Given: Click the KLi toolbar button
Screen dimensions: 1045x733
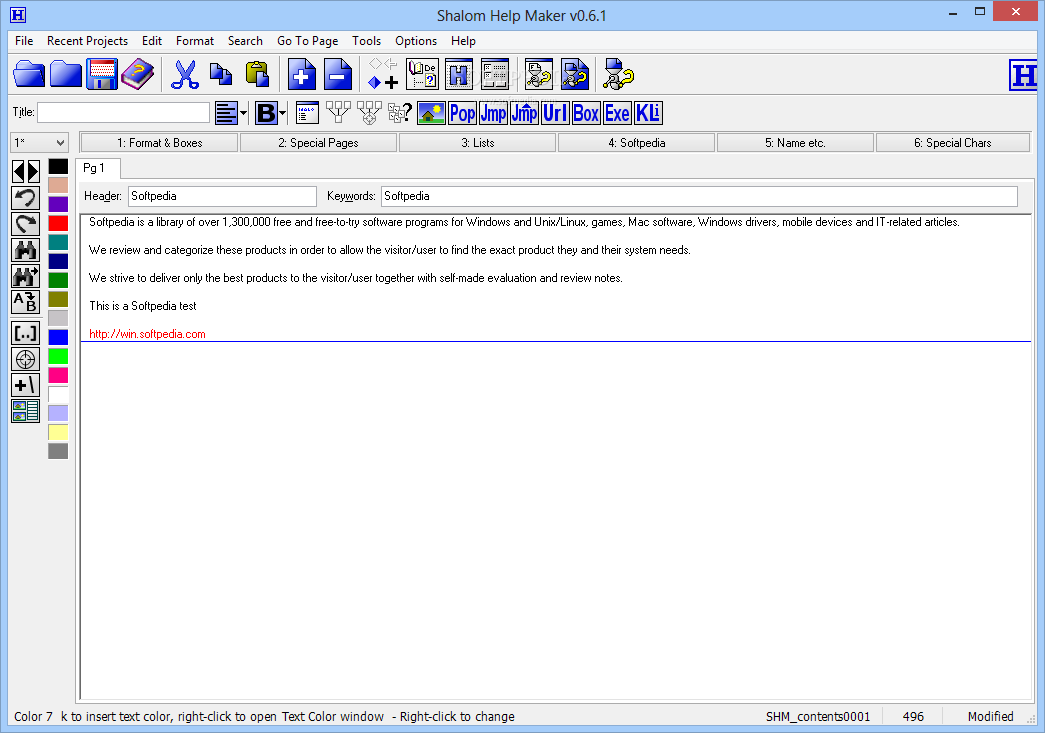Looking at the screenshot, I should pos(648,113).
